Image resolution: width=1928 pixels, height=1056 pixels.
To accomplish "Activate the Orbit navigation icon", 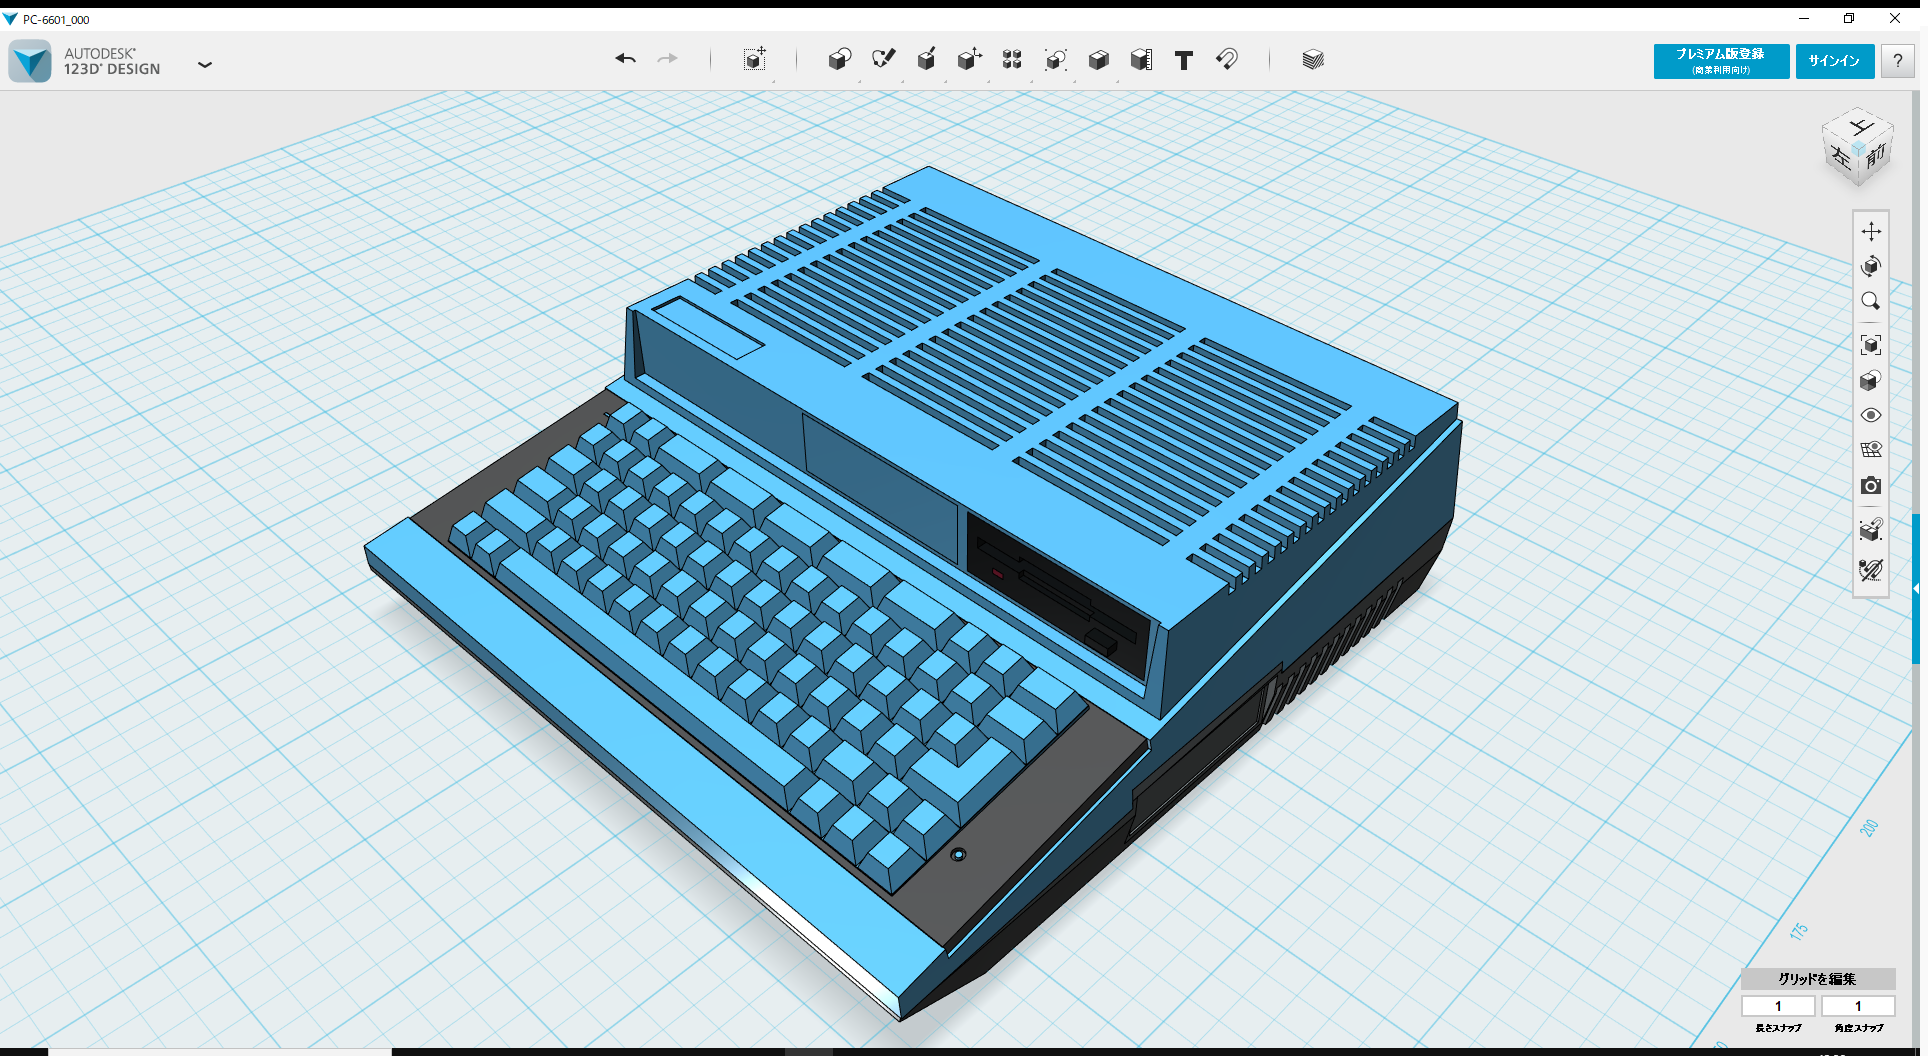I will 1872,266.
